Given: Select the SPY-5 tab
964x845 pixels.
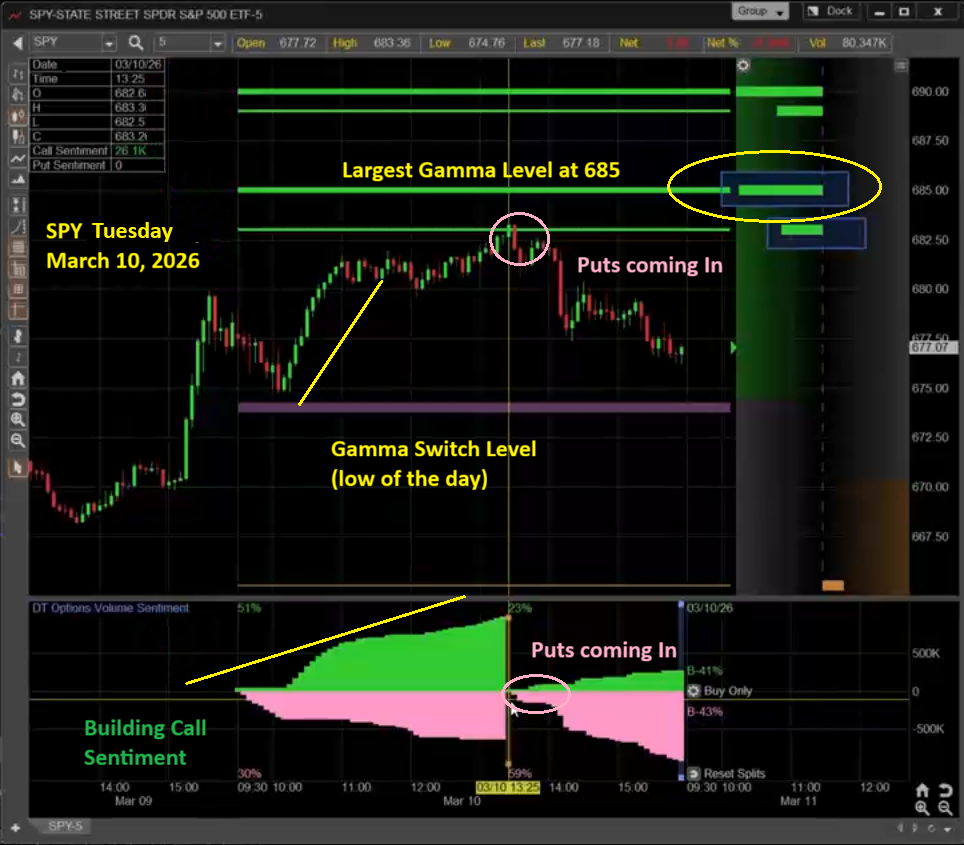Looking at the screenshot, I should click(x=67, y=827).
